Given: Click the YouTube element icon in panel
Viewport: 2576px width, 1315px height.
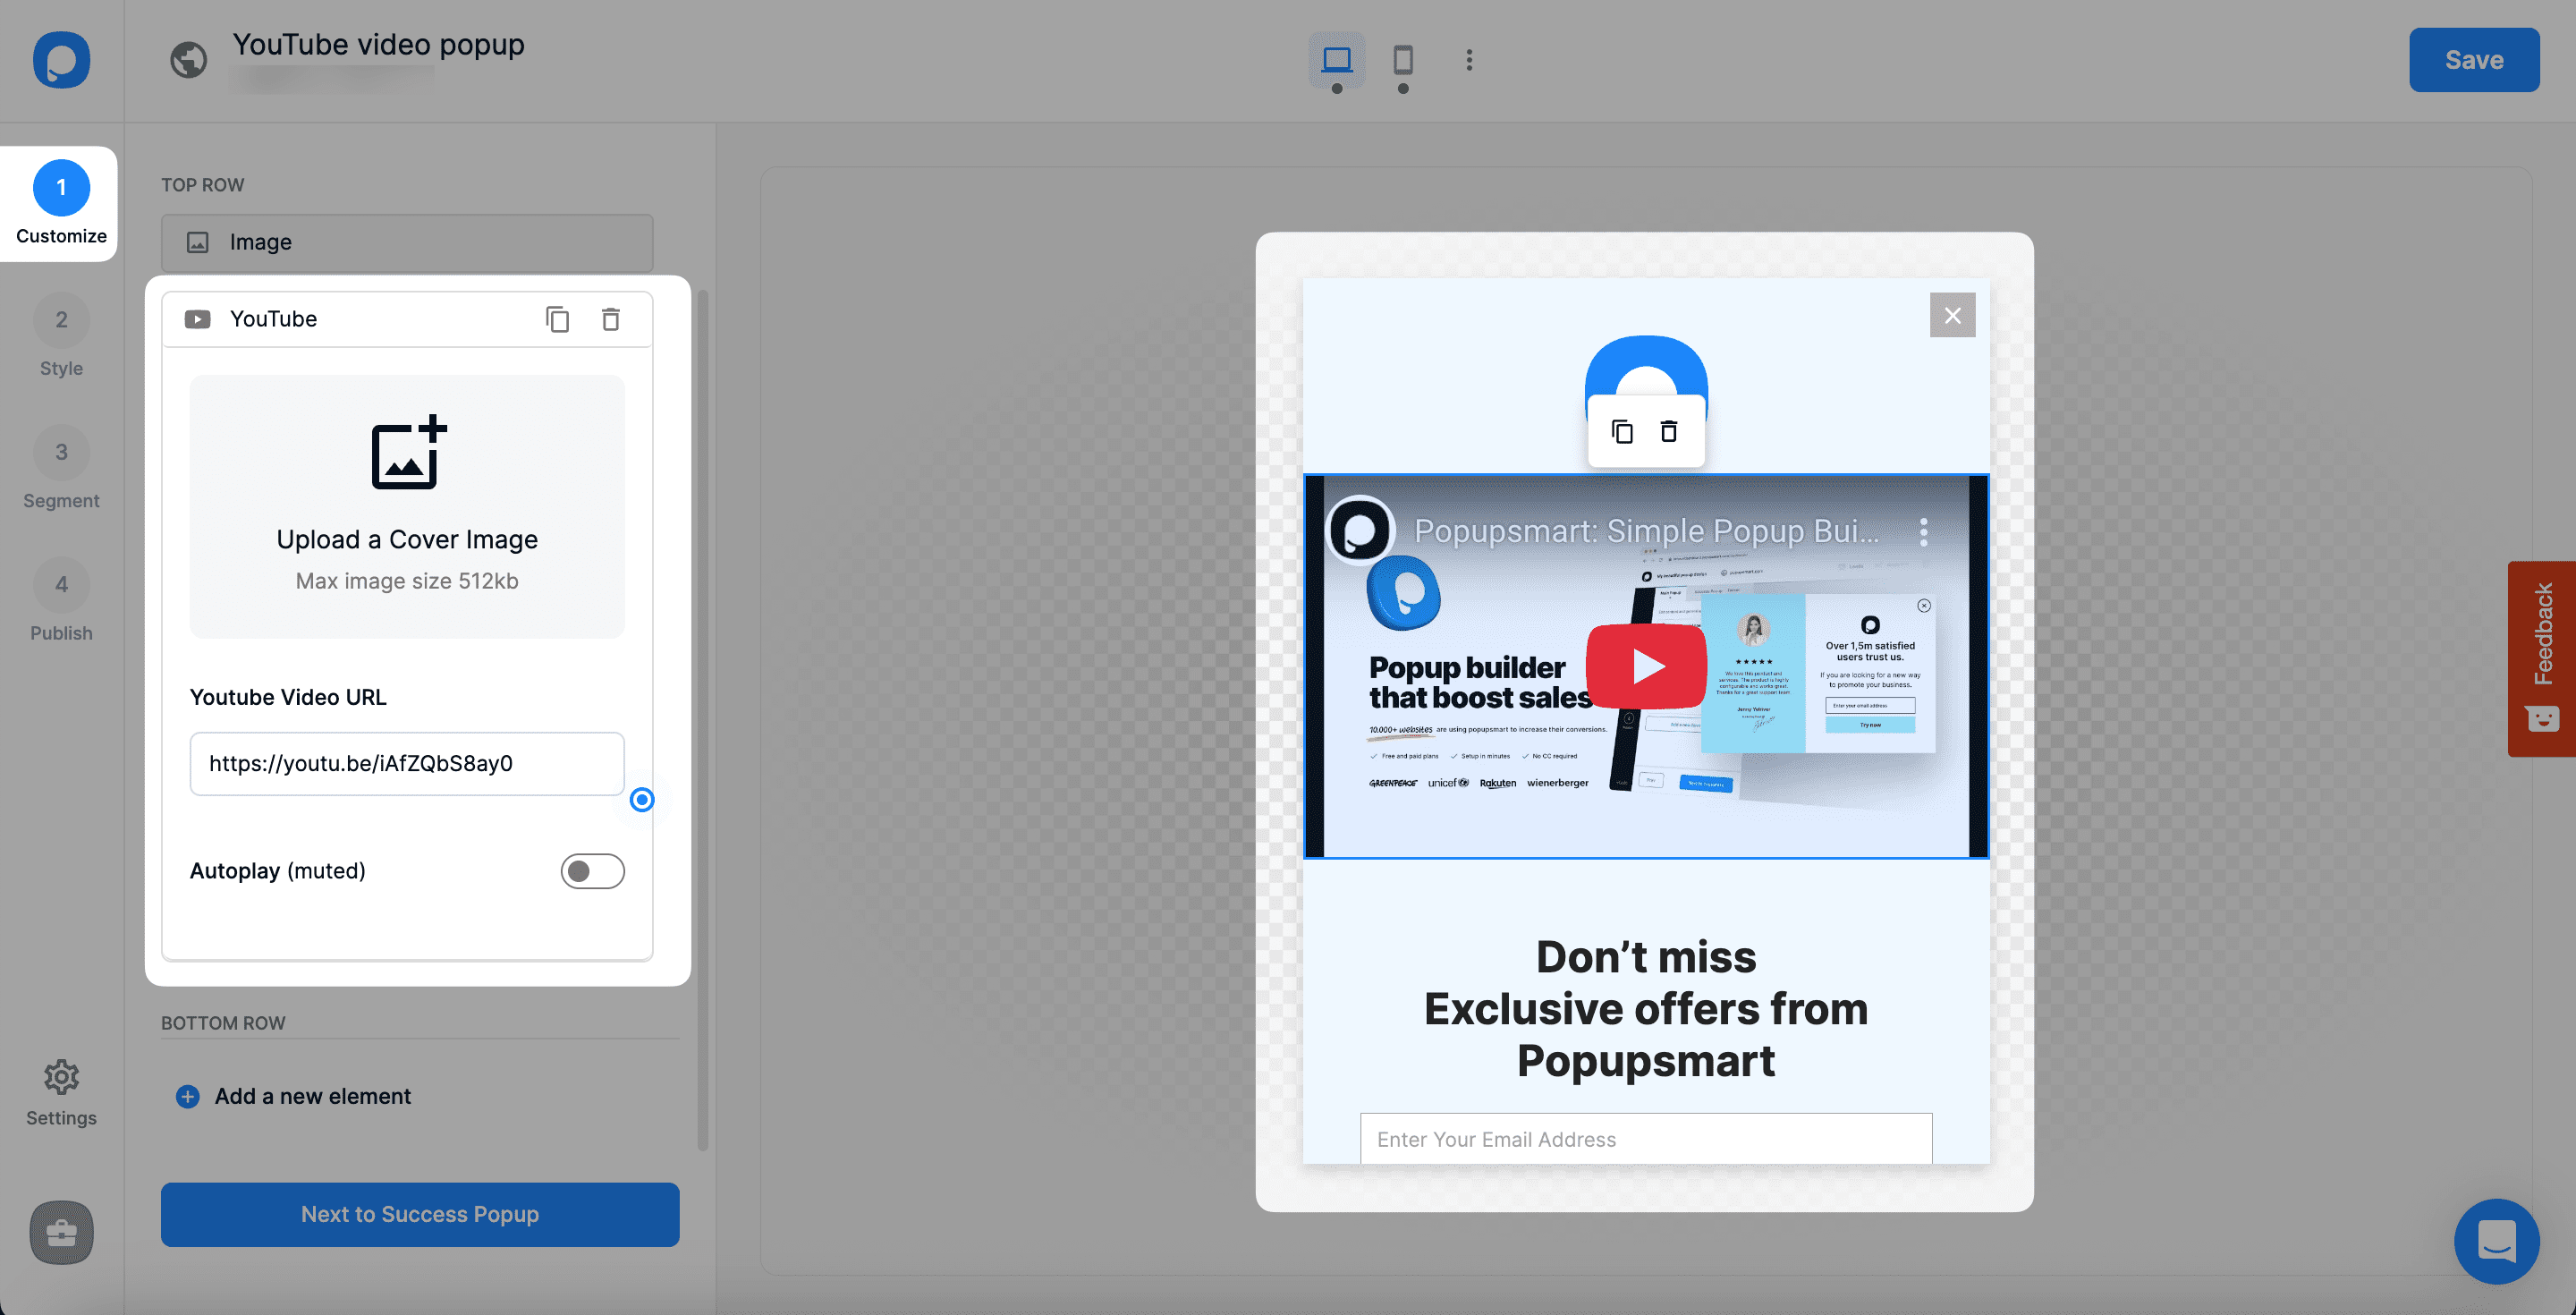Looking at the screenshot, I should point(196,318).
